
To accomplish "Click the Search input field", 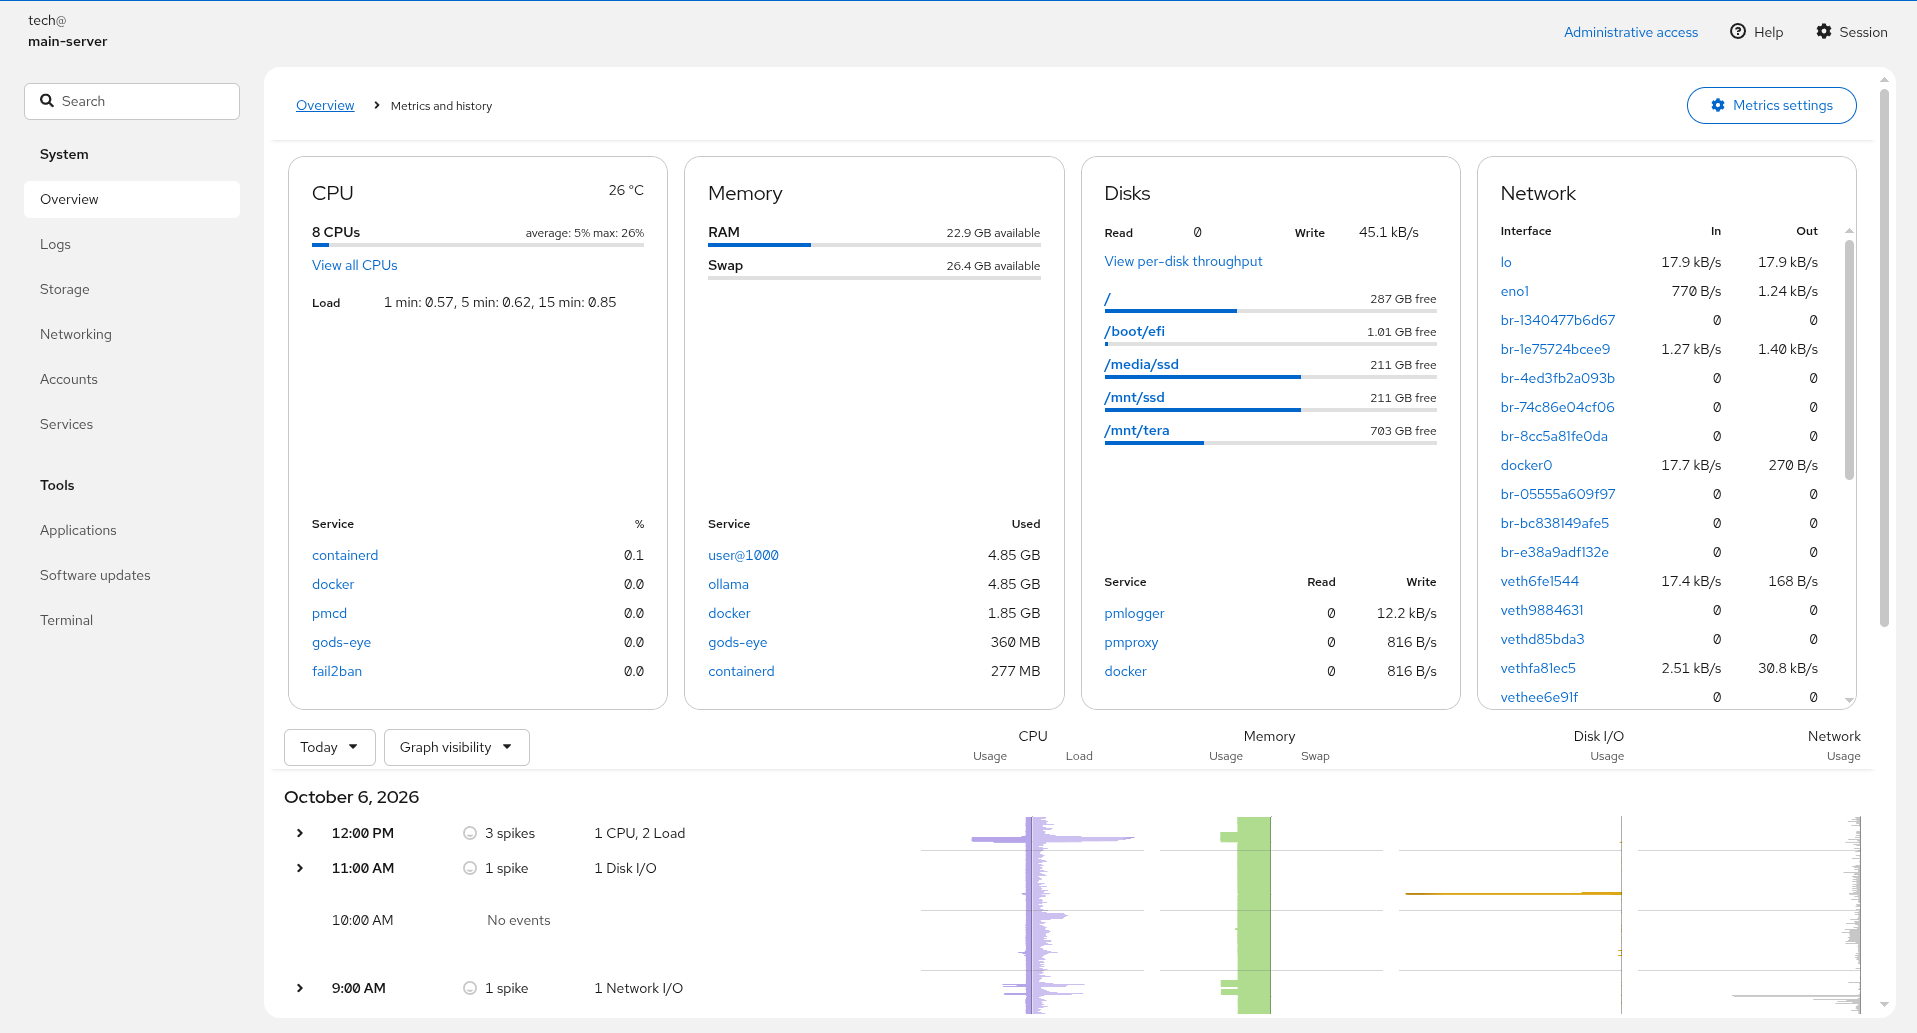I will click(x=132, y=101).
